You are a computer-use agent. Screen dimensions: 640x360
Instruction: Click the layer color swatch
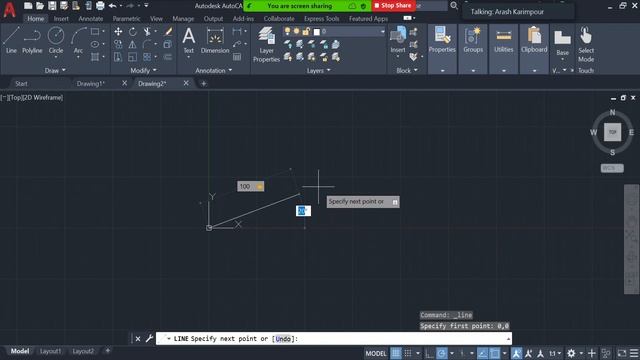pyautogui.click(x=316, y=31)
